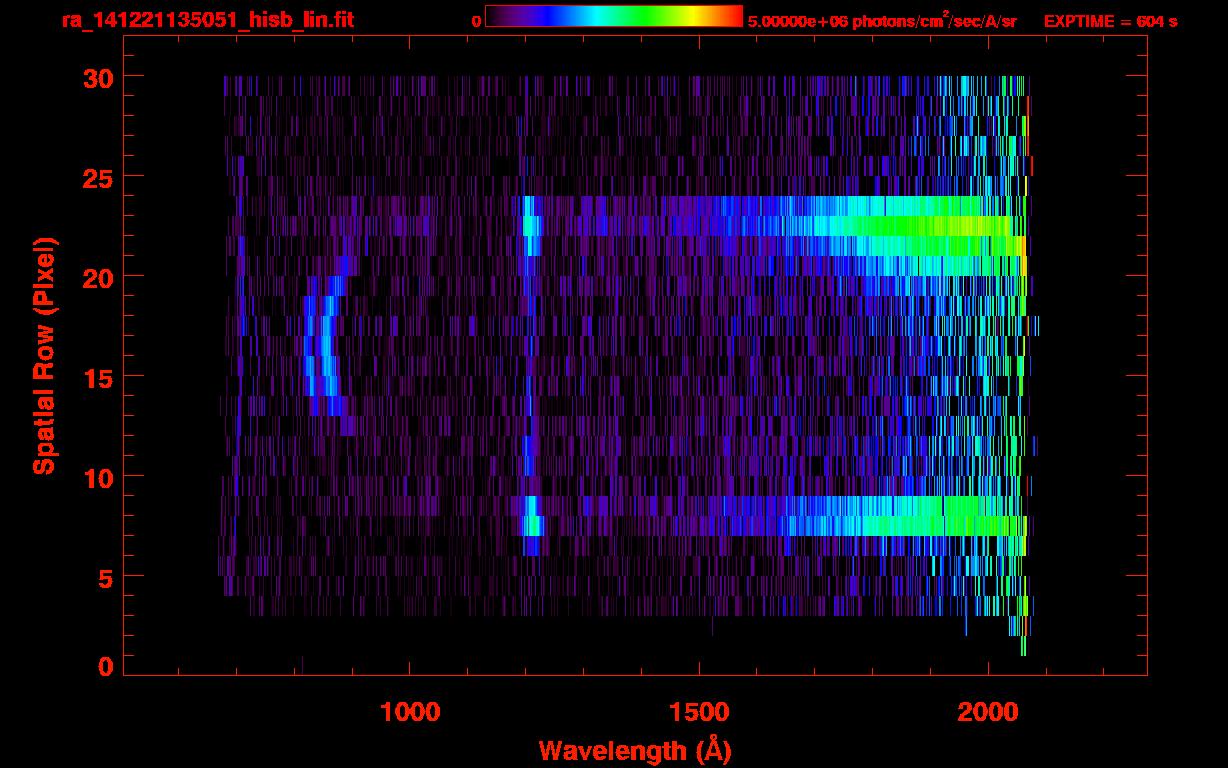Image resolution: width=1228 pixels, height=768 pixels.
Task: Click the 5.00000e+06 photons/cm²/sec/Å/sr maximum label
Action: 882,20
